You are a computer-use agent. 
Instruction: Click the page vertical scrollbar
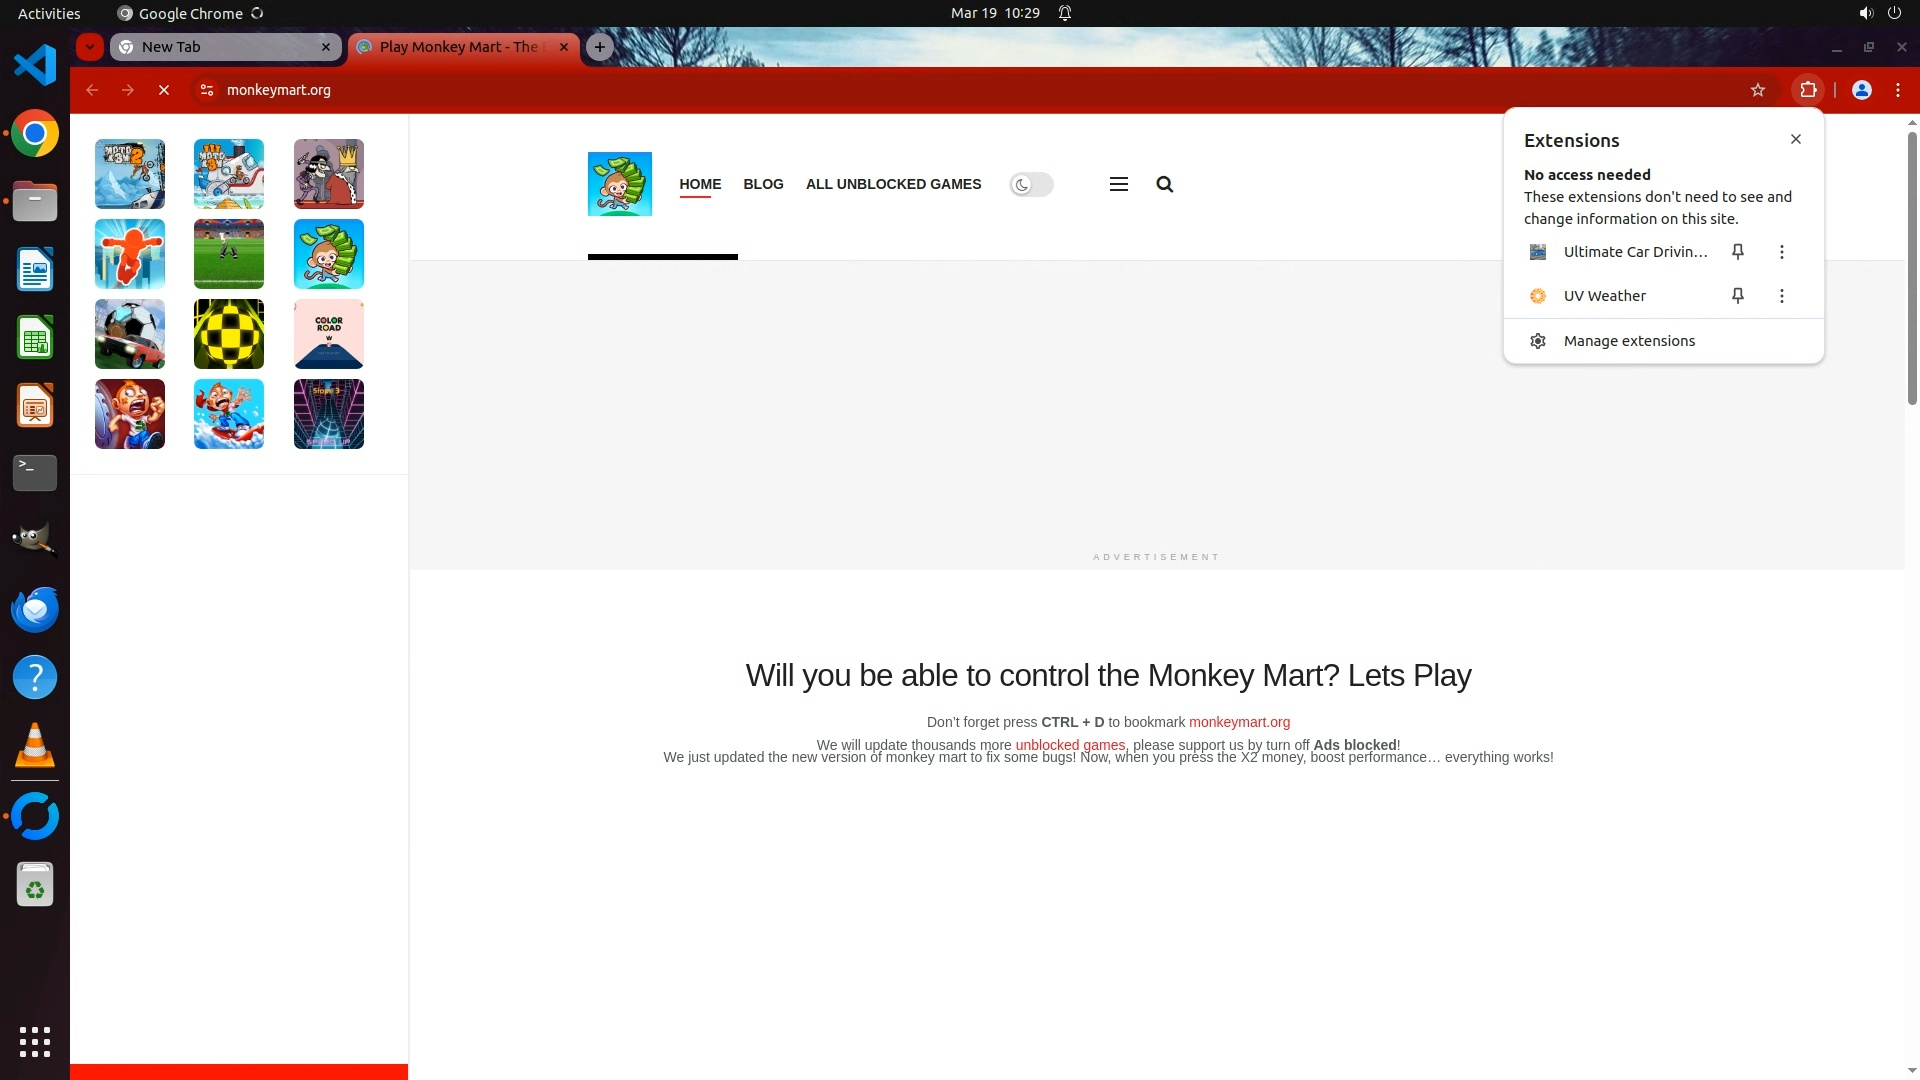pos(1912,270)
